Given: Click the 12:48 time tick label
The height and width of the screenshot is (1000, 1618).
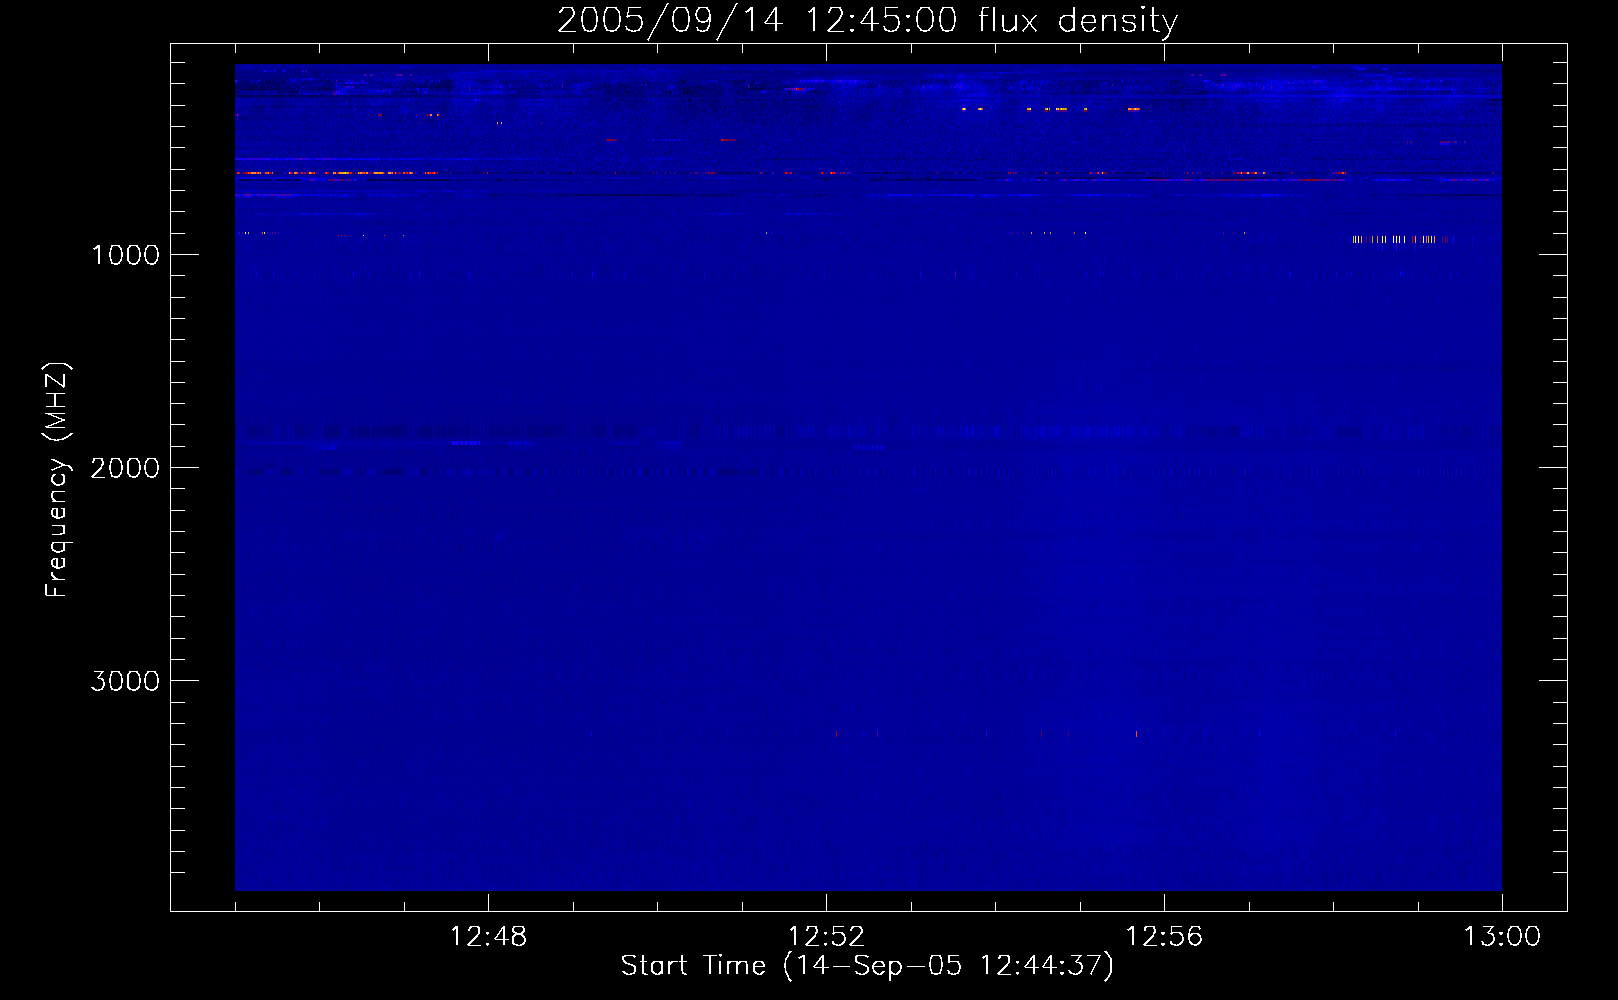Looking at the screenshot, I should (488, 937).
